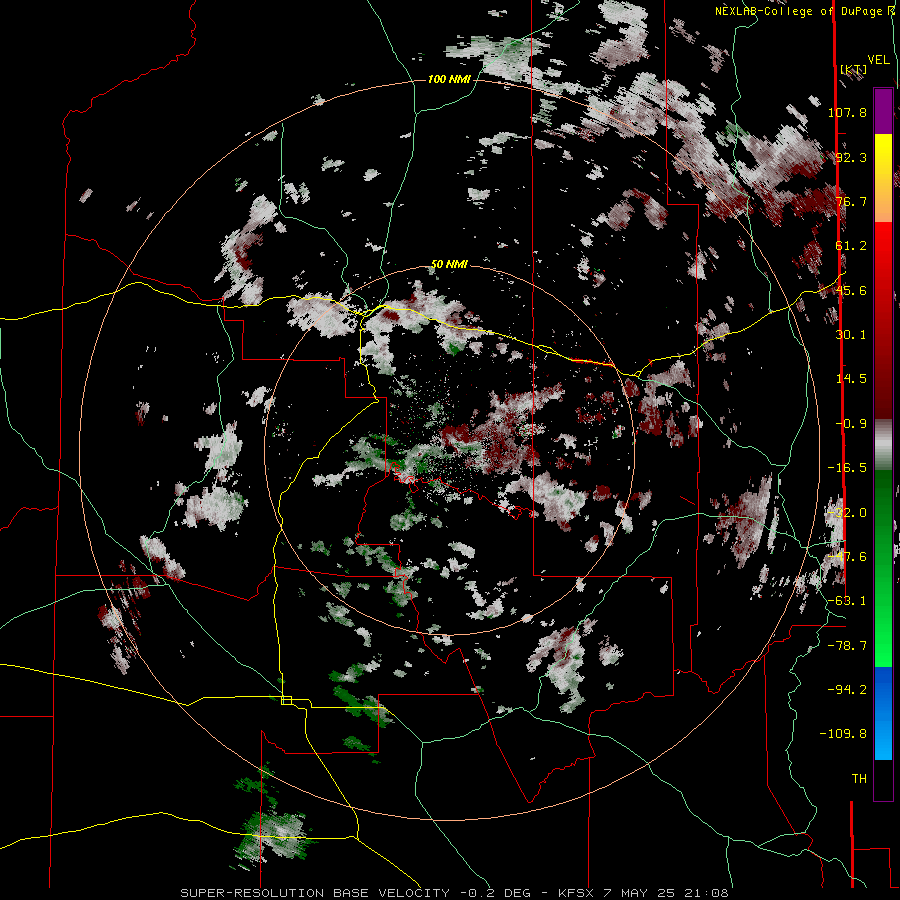The image size is (900, 900).
Task: Click the 50 NMI range ring label
Action: [449, 265]
